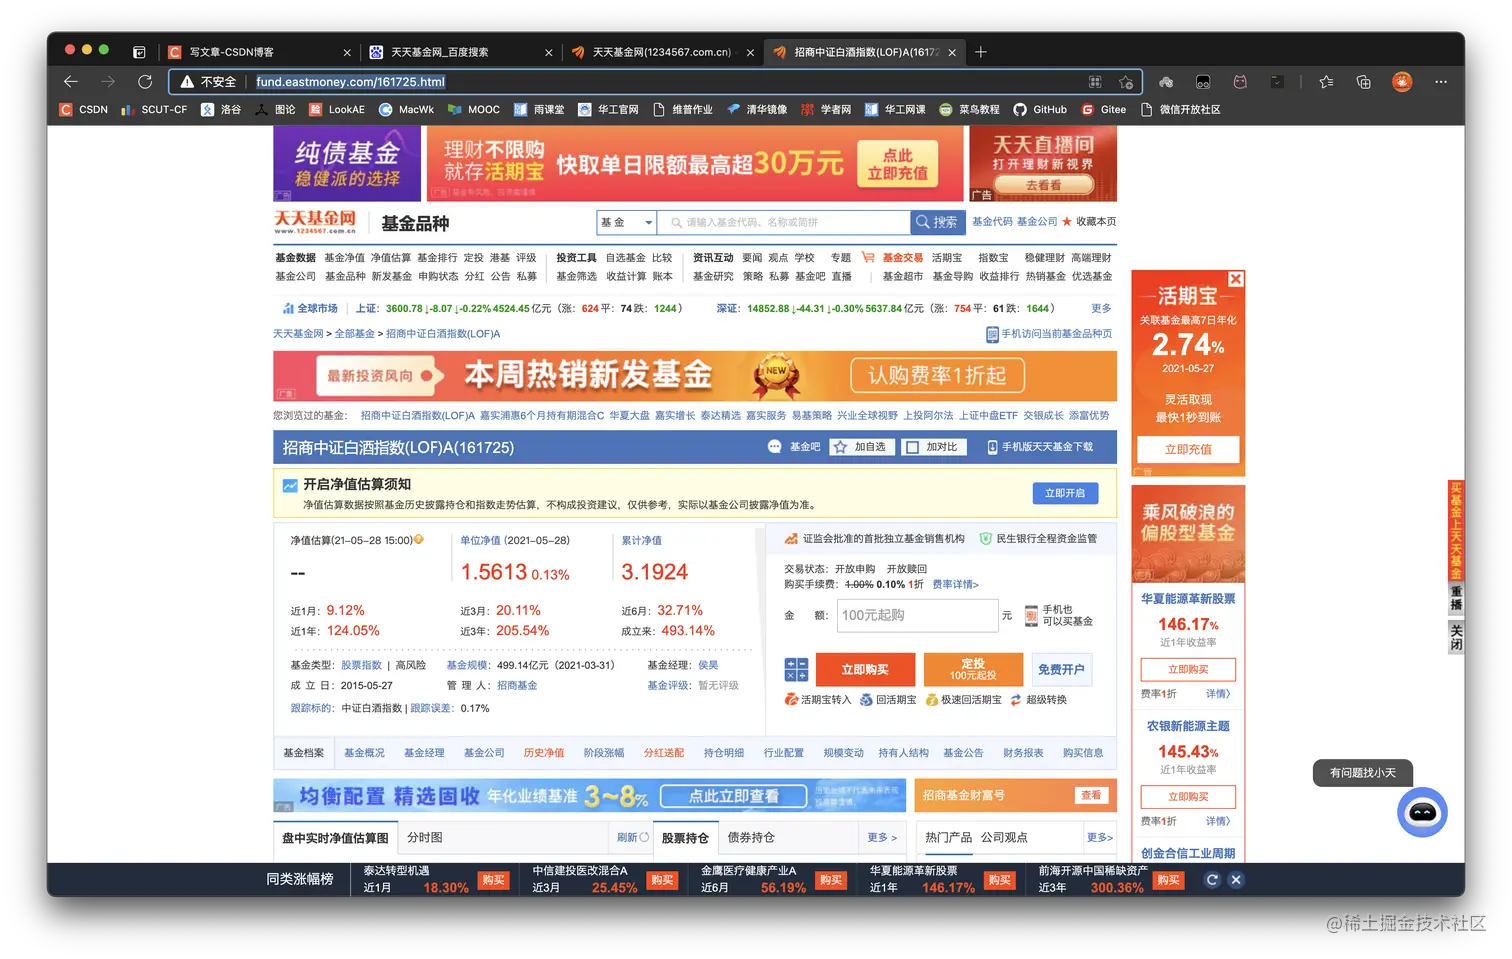The width and height of the screenshot is (1512, 959).
Task: Reload the current browser page
Action: click(145, 82)
